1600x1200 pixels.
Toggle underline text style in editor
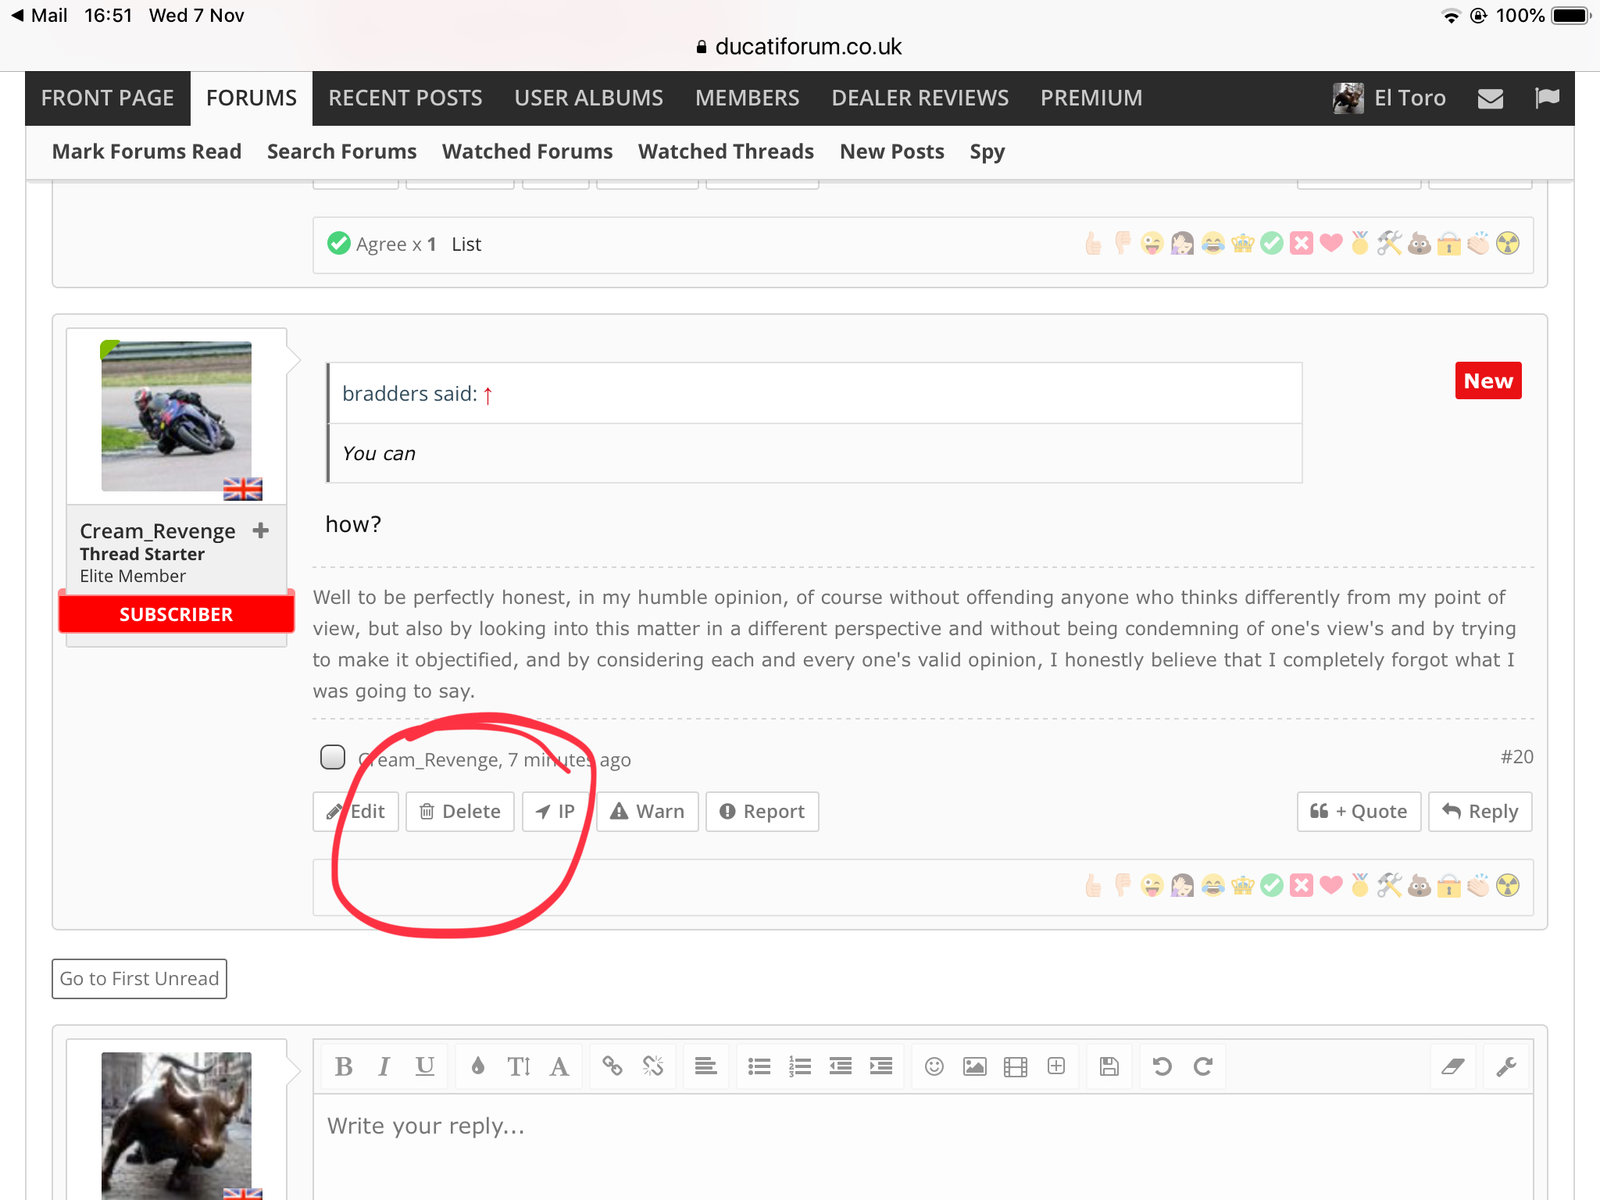point(425,1066)
